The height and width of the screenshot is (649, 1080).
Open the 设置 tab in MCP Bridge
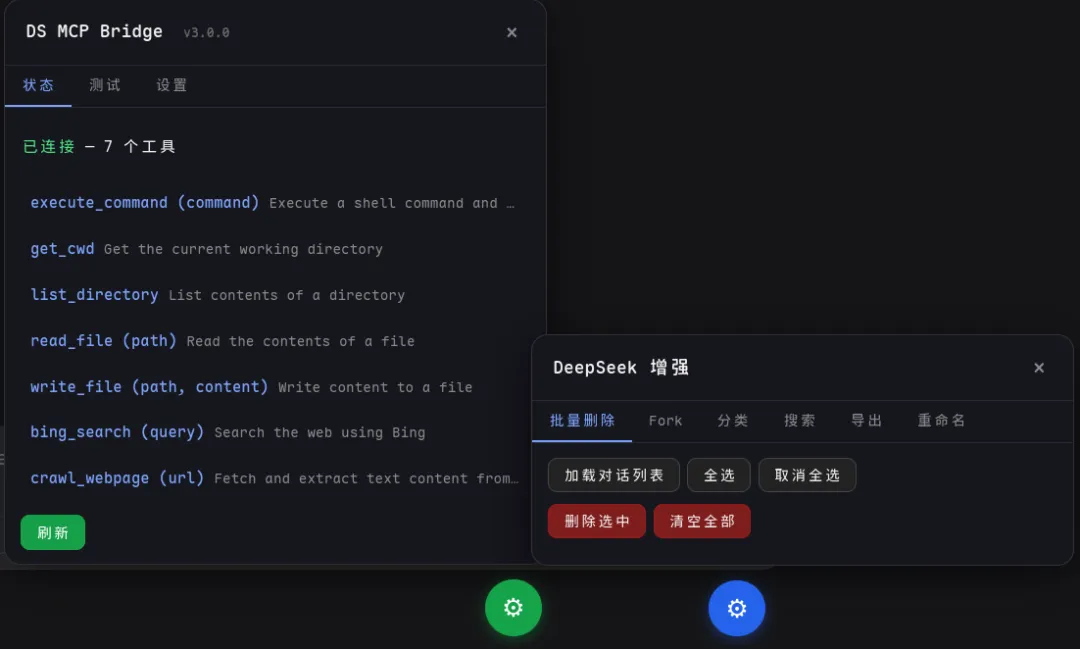coord(172,85)
